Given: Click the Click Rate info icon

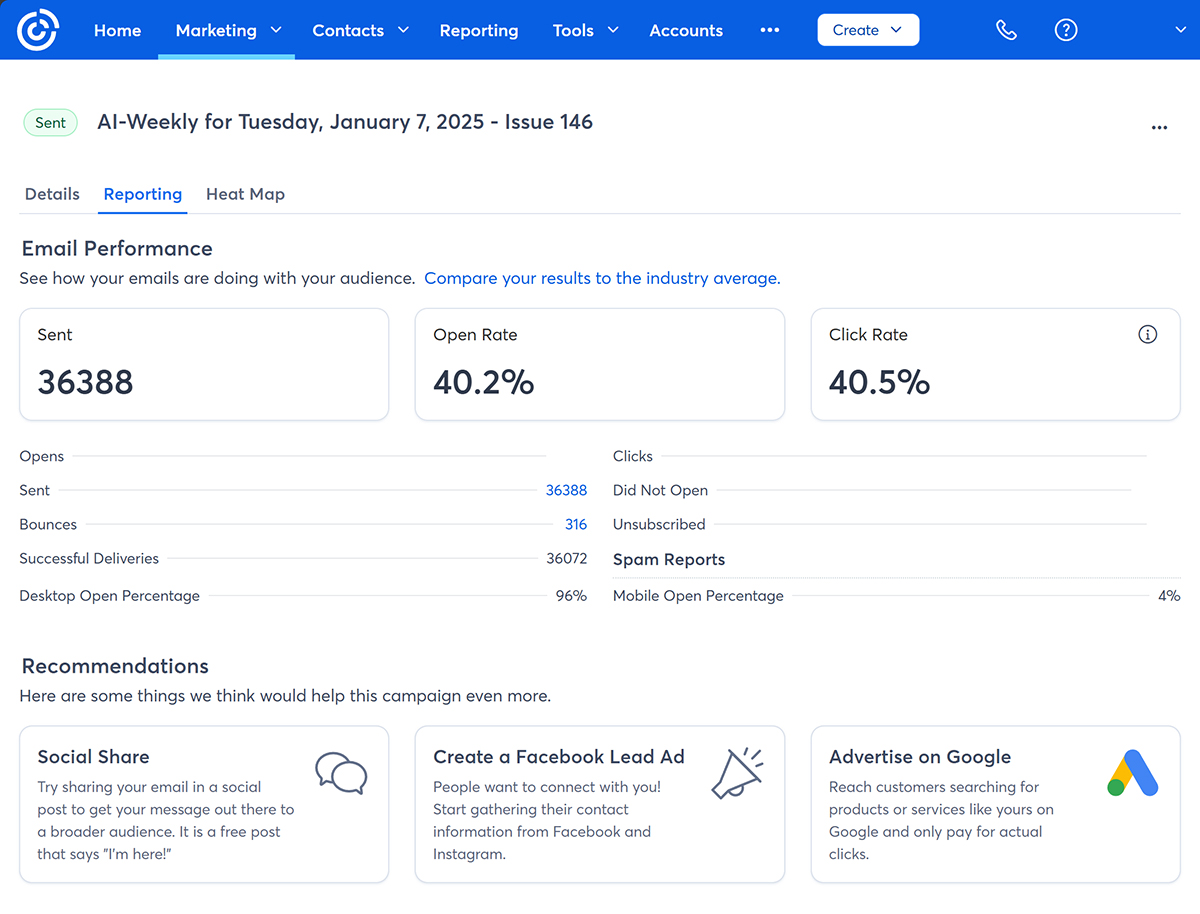Looking at the screenshot, I should tap(1147, 335).
